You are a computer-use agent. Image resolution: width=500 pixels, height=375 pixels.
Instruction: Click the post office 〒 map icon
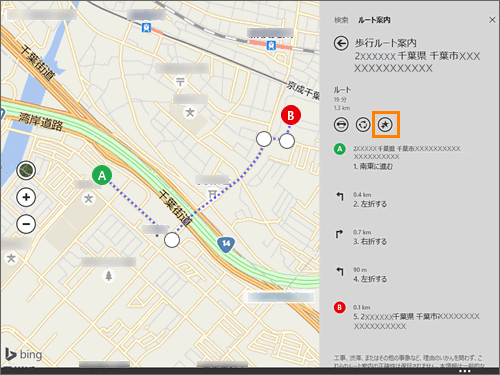click(x=180, y=81)
